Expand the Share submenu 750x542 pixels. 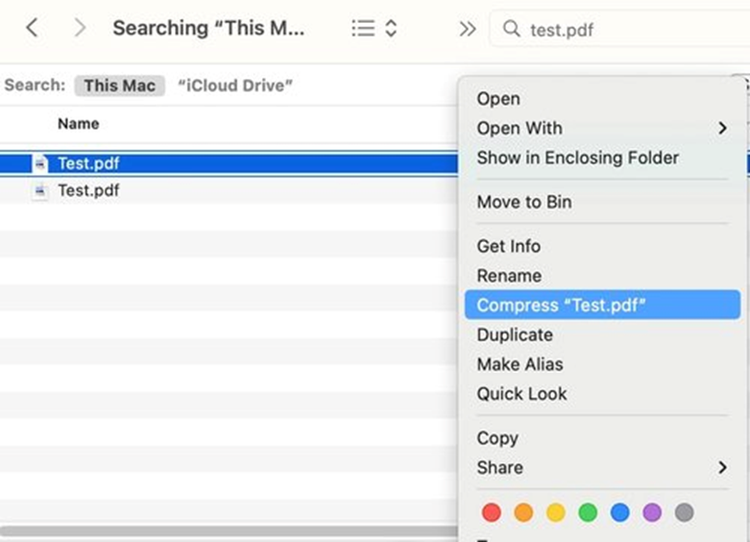[x=722, y=467]
